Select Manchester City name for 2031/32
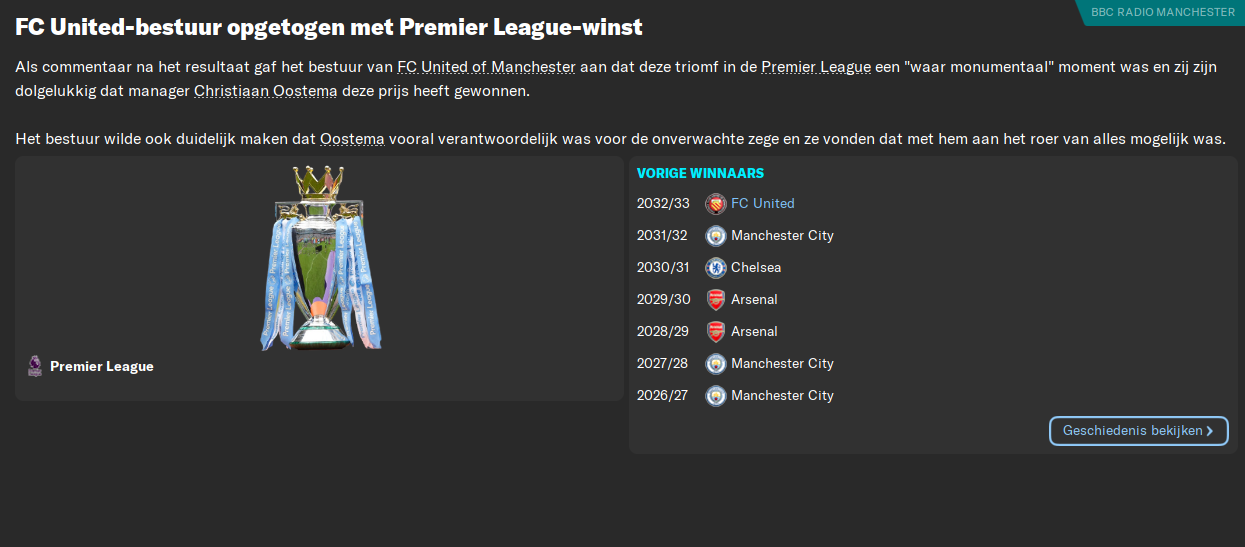Screen dimensions: 1245x547 (x=782, y=236)
